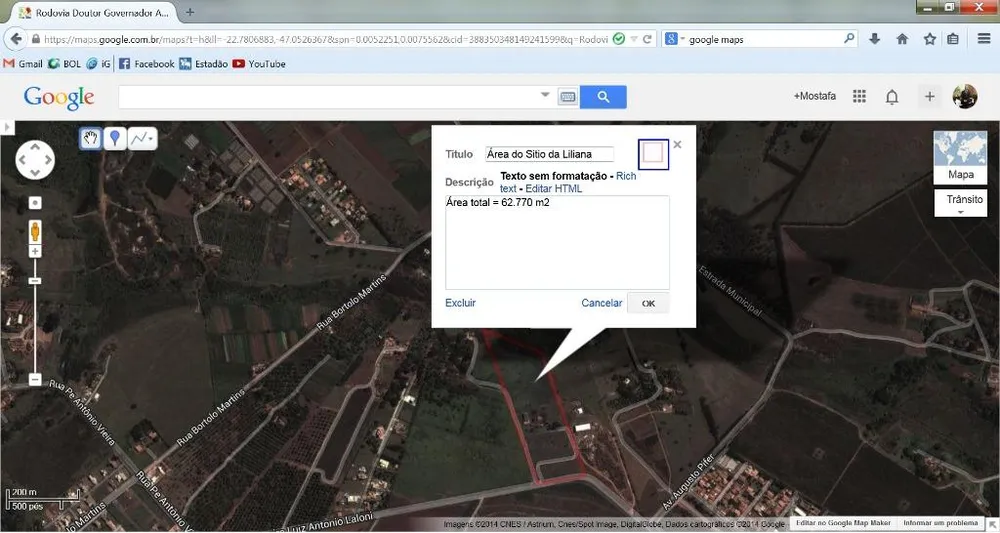Switch to the Mapa view thumbnail
Image resolution: width=1000 pixels, height=533 pixels.
click(x=960, y=157)
